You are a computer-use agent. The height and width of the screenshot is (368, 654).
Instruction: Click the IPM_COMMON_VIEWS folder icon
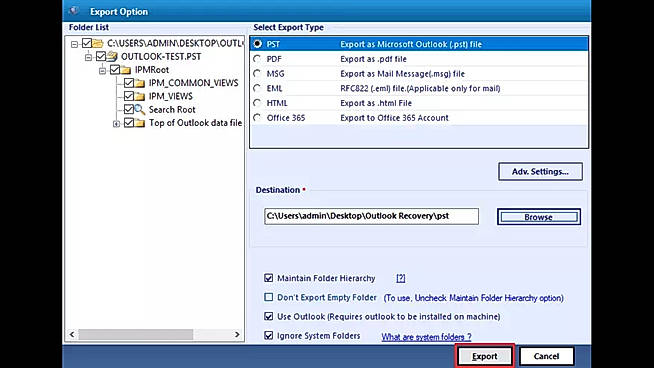pos(140,83)
